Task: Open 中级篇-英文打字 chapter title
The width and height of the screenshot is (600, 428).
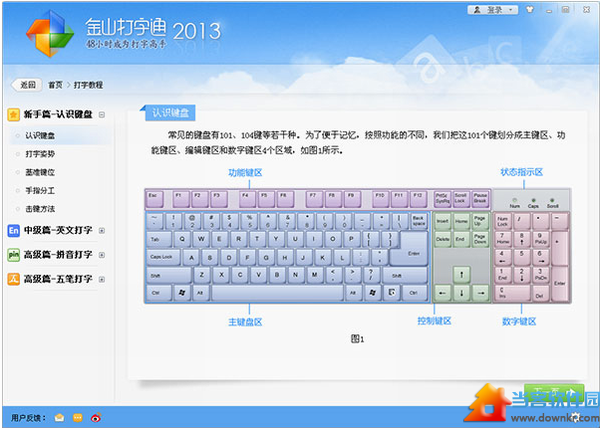Action: 58,230
